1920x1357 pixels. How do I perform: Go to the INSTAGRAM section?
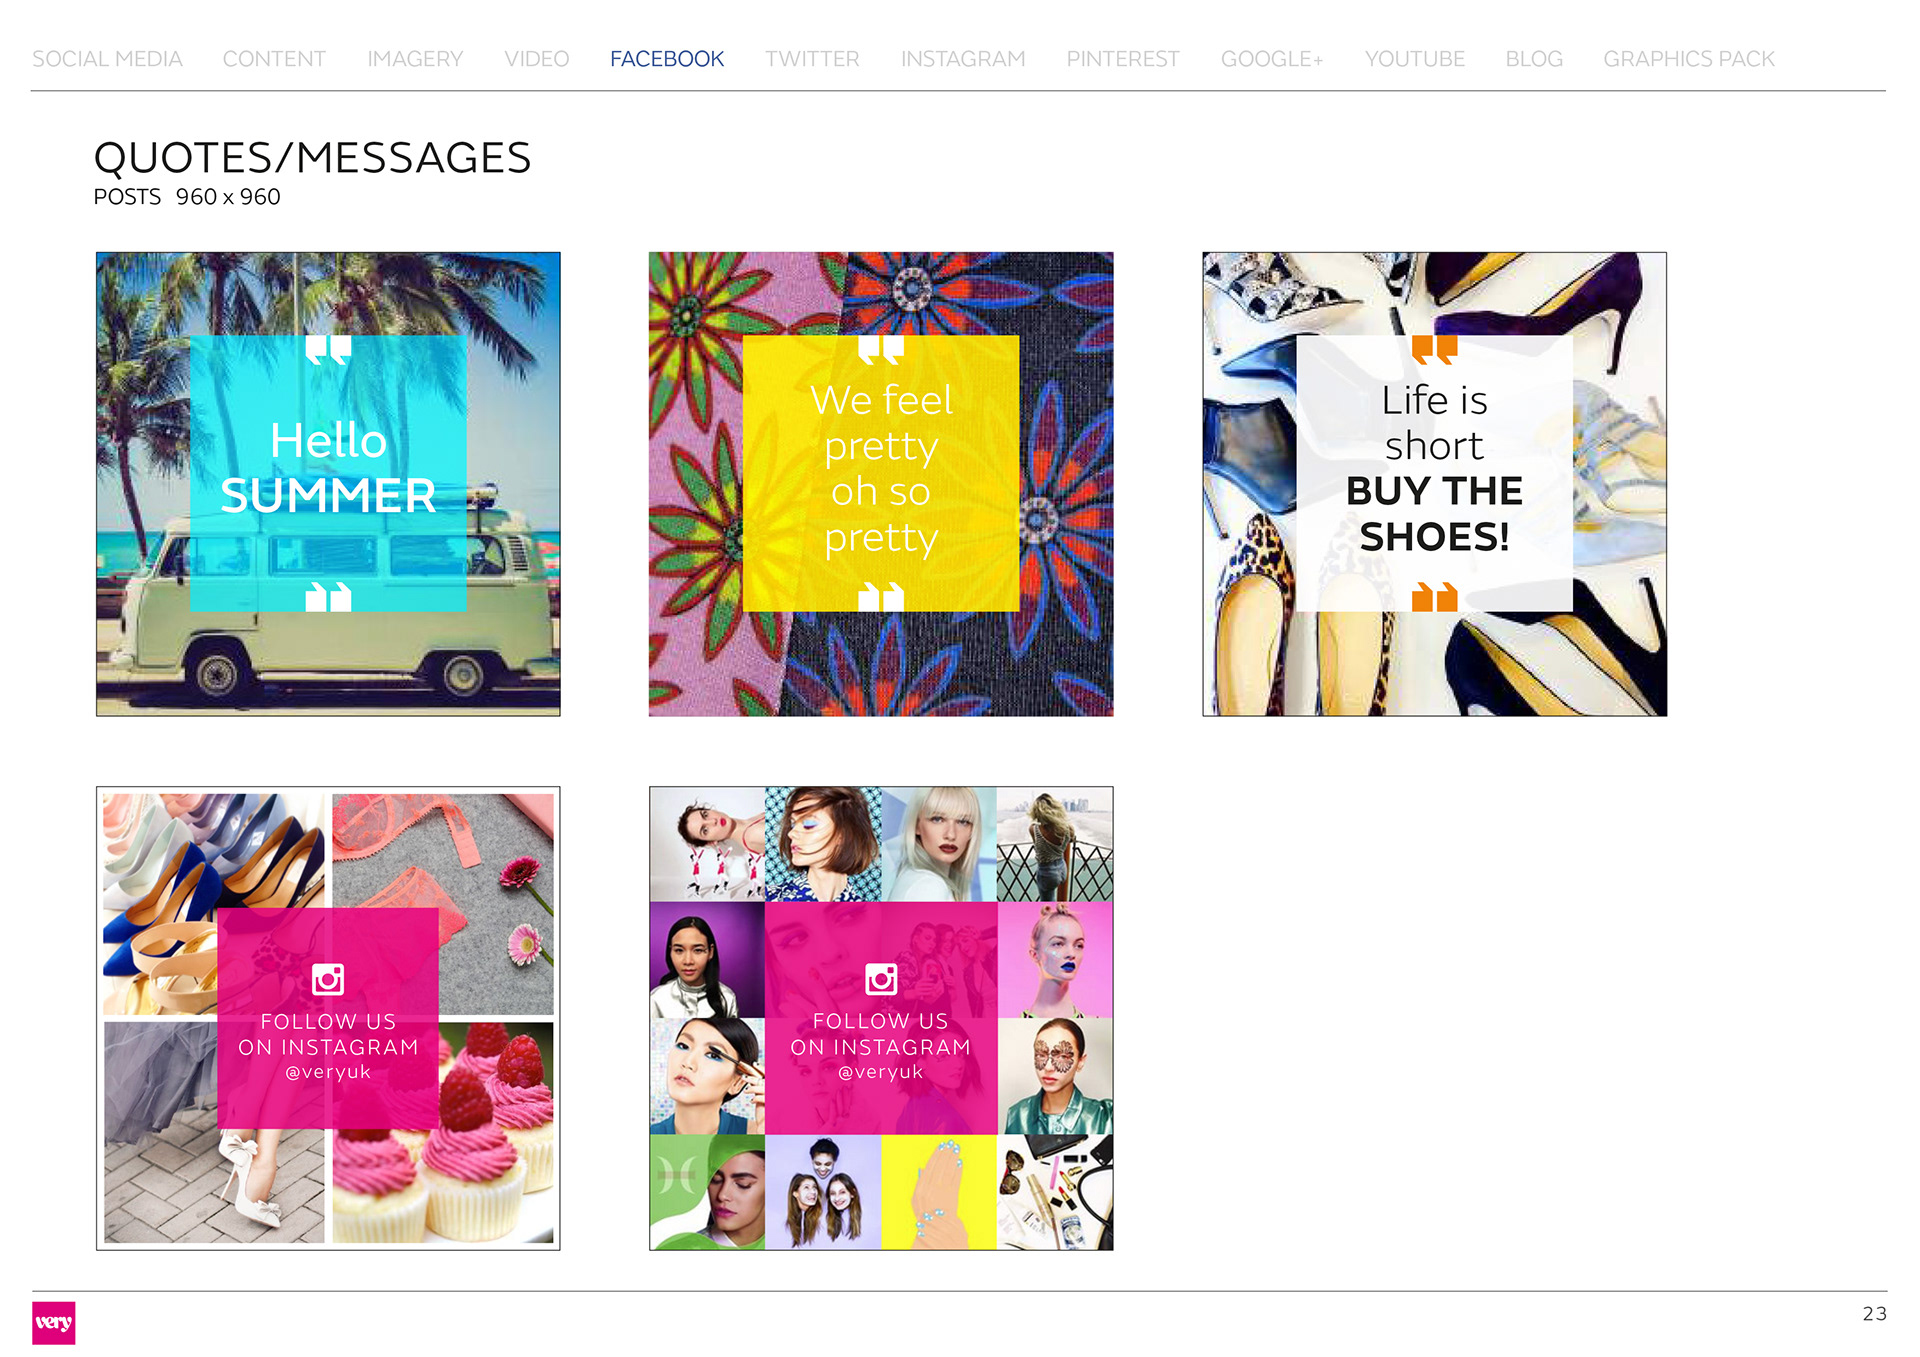pos(963,59)
